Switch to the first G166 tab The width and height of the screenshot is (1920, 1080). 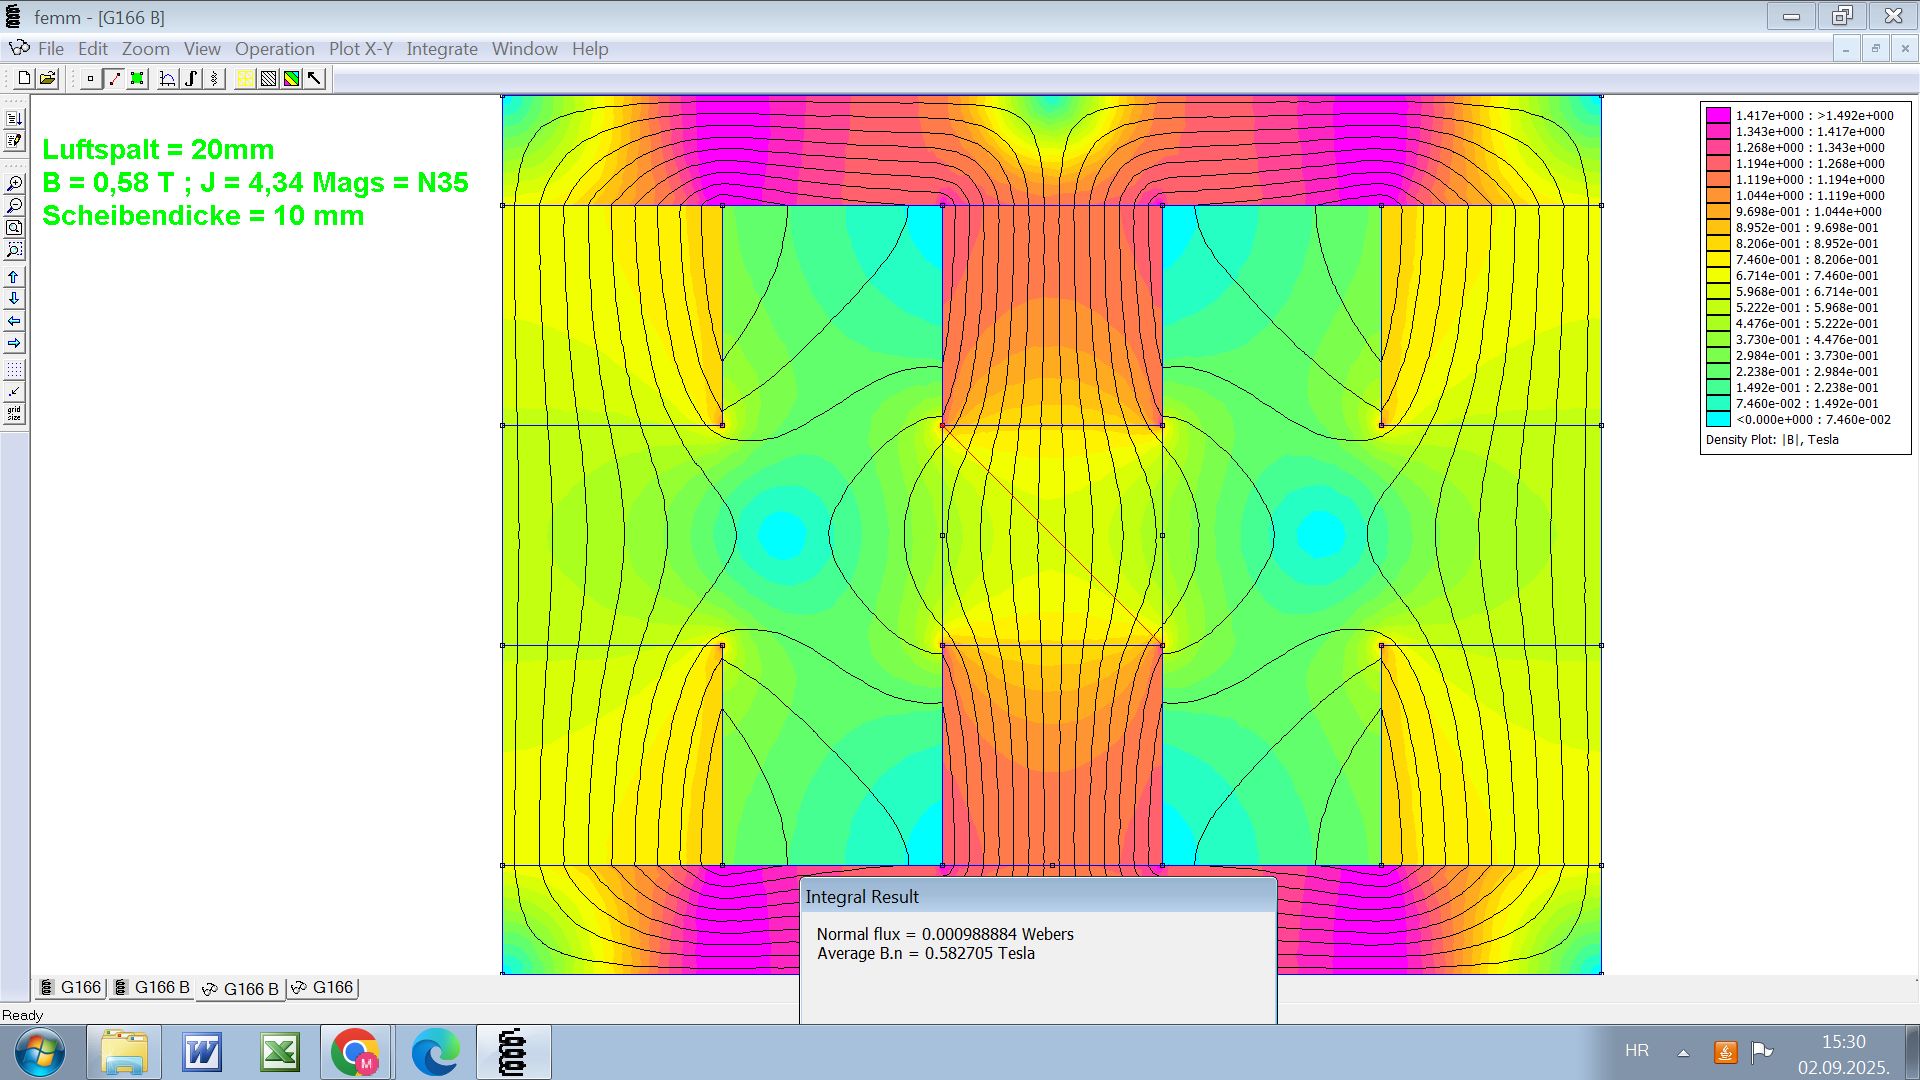(71, 987)
